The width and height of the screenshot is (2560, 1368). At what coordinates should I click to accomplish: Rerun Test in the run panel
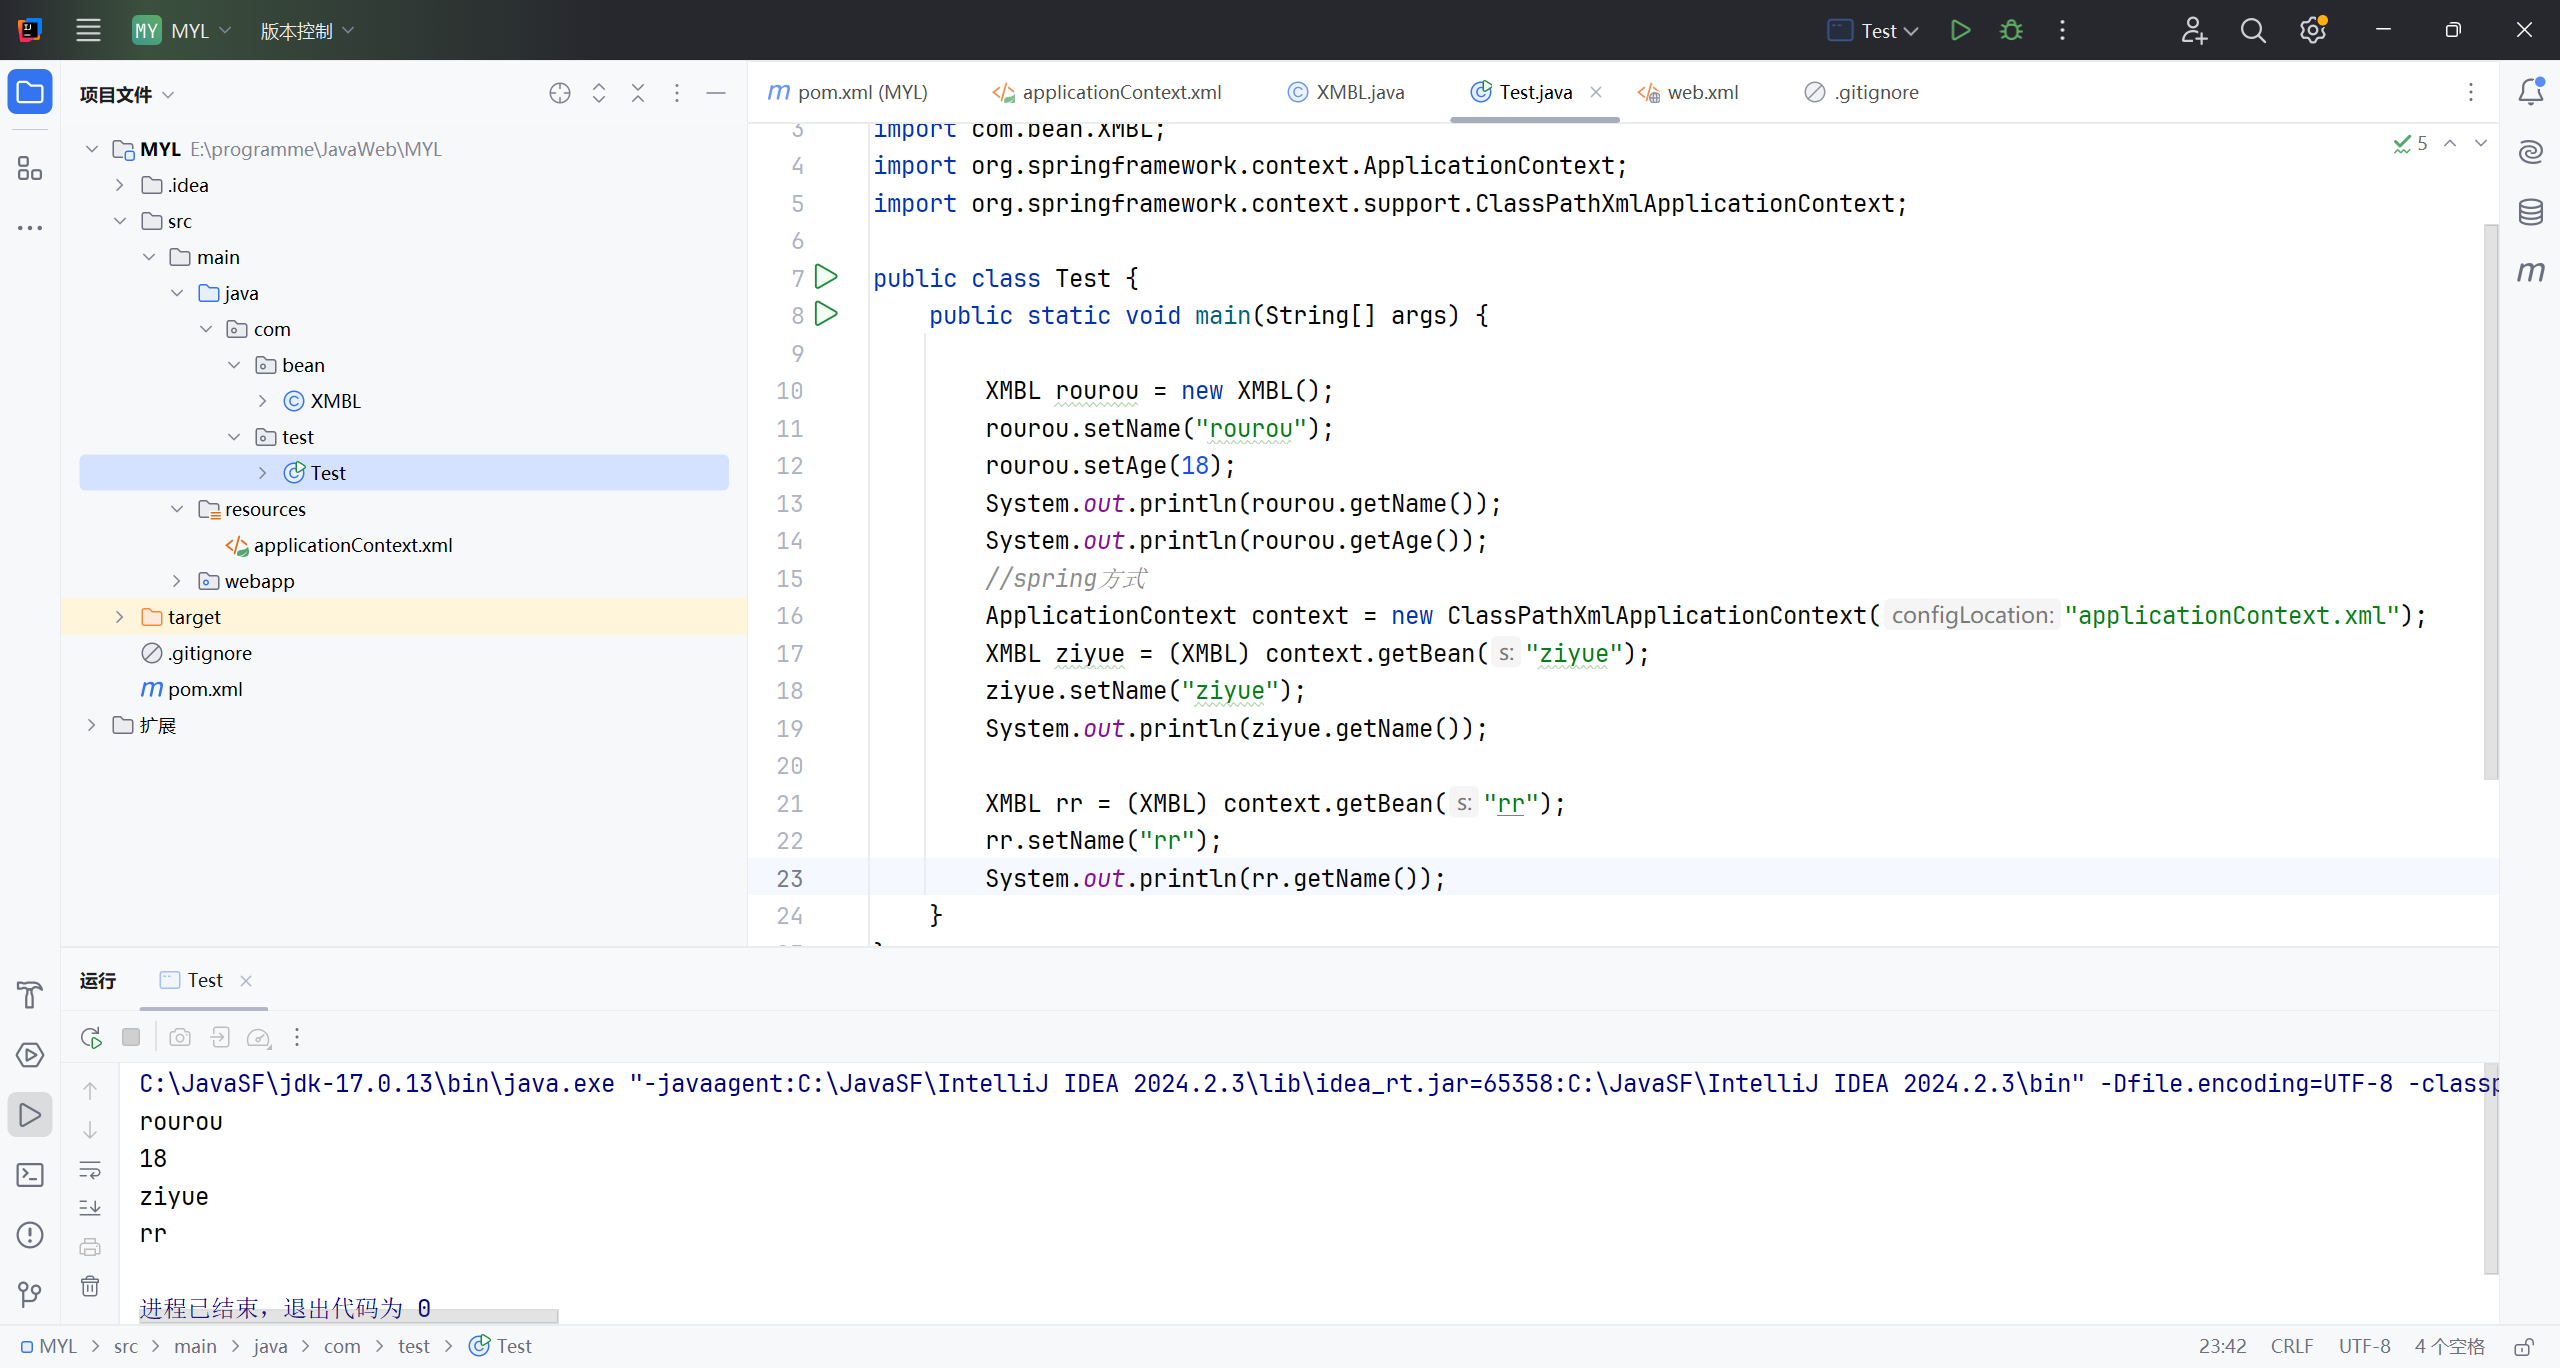tap(91, 1037)
